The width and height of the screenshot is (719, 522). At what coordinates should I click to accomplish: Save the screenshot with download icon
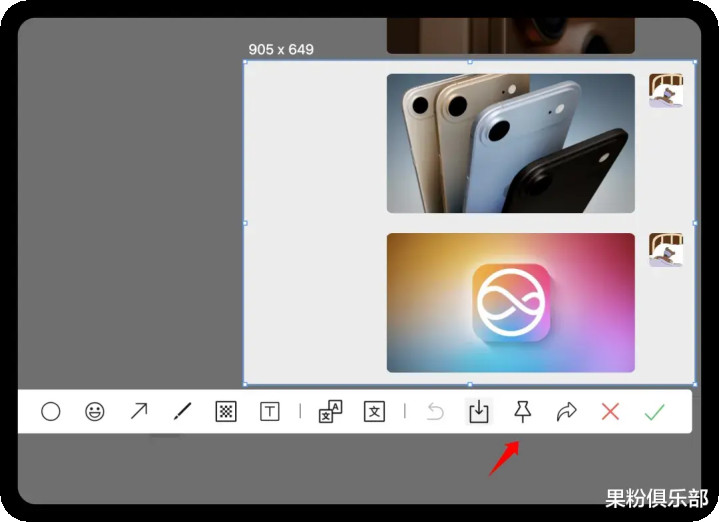479,411
